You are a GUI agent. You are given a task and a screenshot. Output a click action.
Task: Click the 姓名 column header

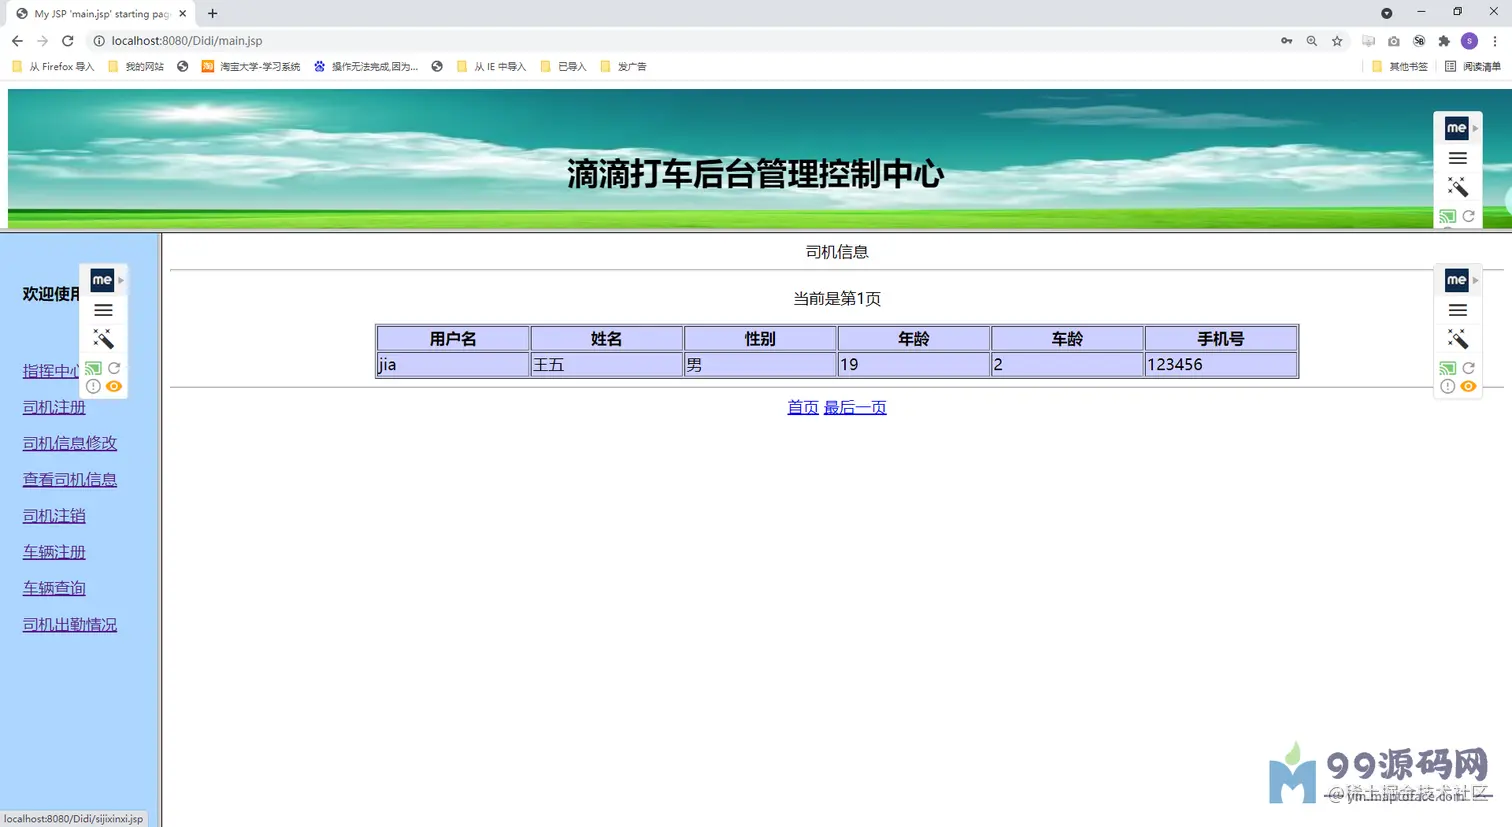(607, 339)
